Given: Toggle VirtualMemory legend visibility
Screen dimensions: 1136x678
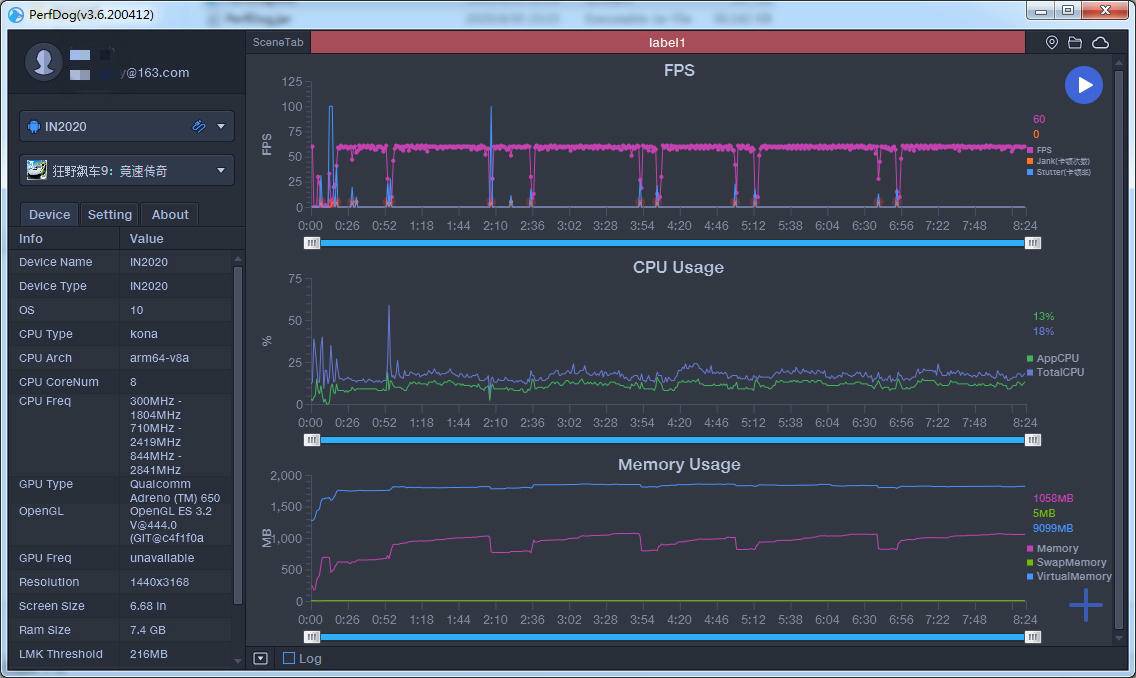Looking at the screenshot, I should (1069, 576).
